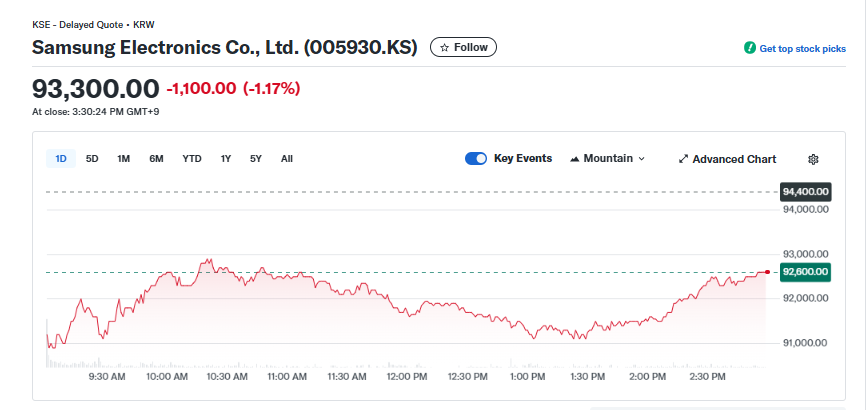Expand the Mountain chart type dropdown
This screenshot has width=866, height=410.
[641, 159]
